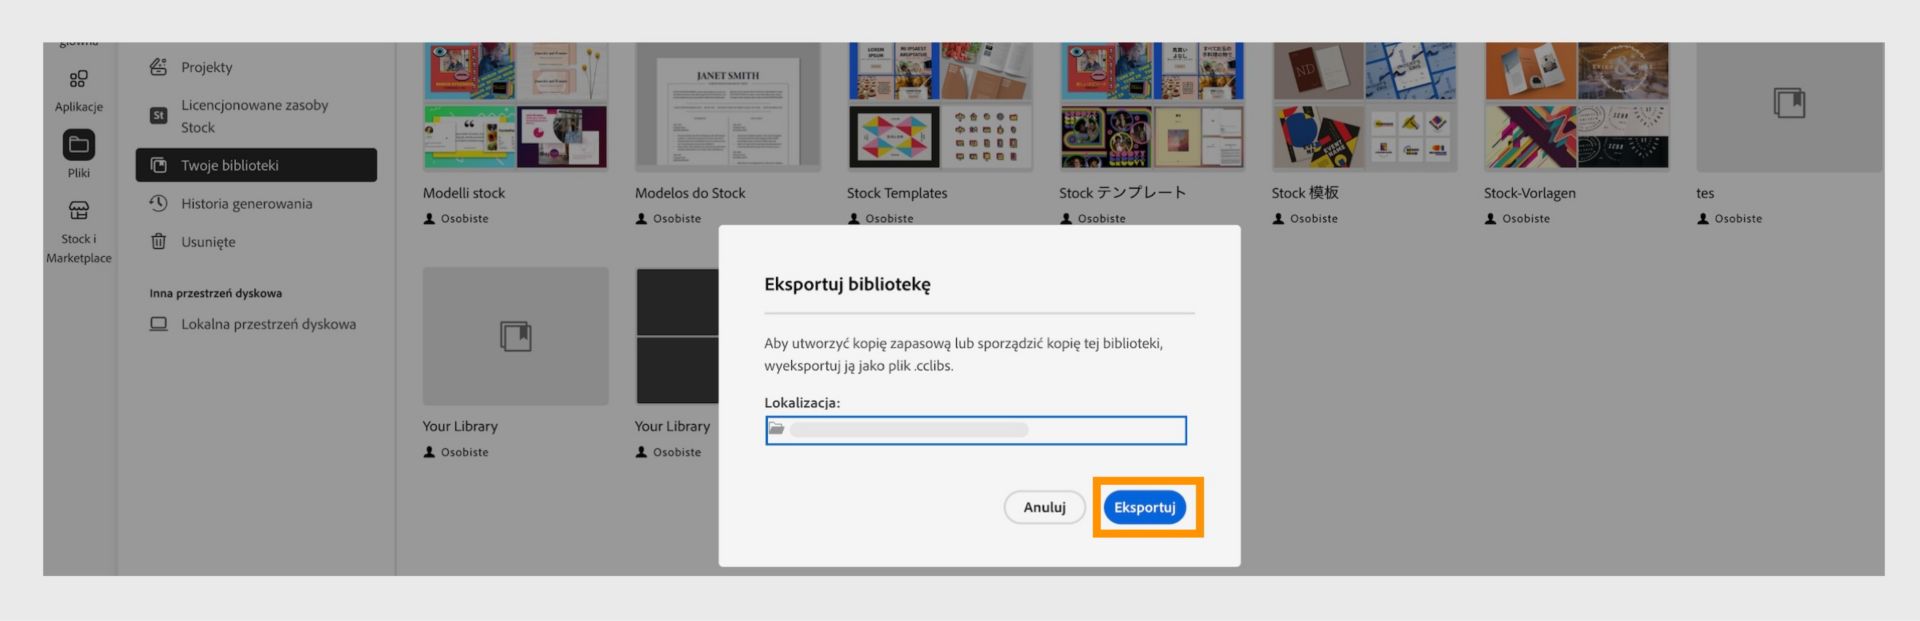Select Twoje biblioteki
The height and width of the screenshot is (621, 1920).
[x=256, y=165]
